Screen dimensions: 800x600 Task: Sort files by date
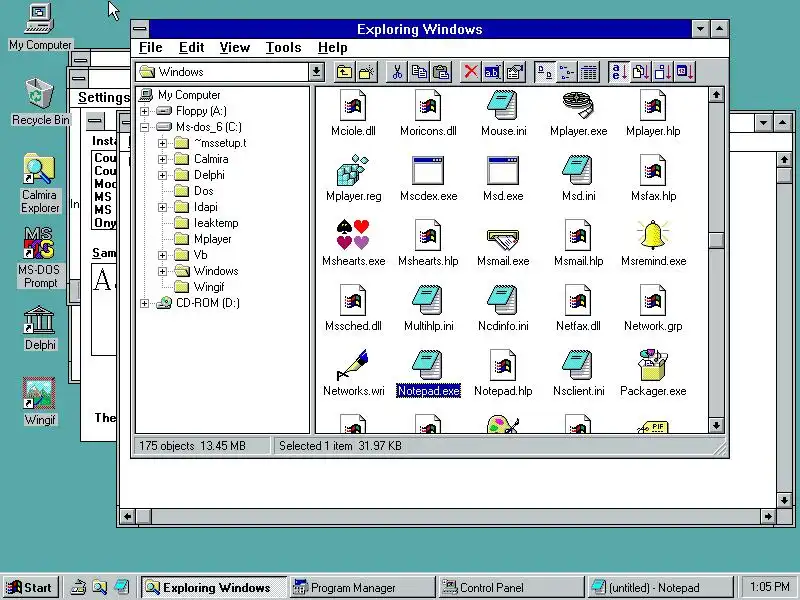tap(685, 72)
